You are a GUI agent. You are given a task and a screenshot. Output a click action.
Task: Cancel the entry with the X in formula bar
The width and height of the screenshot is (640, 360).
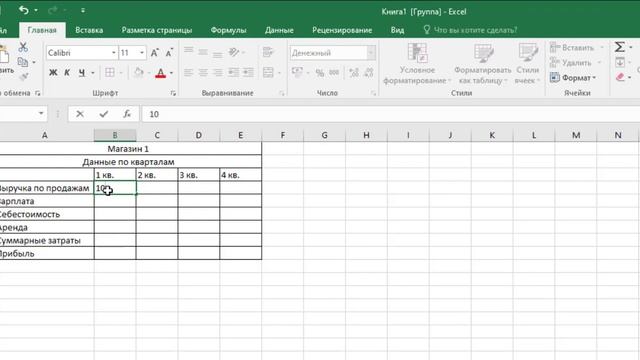(80, 114)
